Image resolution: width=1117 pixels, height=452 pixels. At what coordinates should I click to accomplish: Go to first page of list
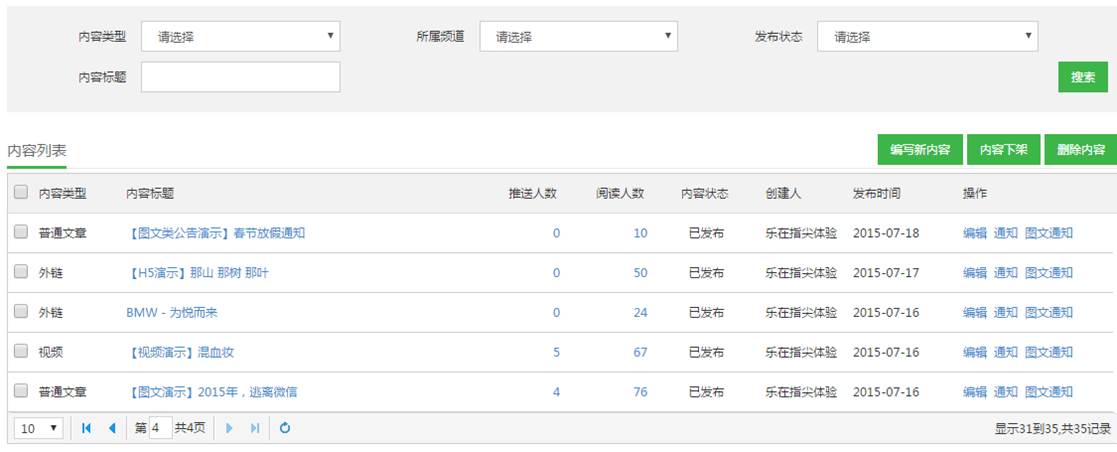[x=87, y=428]
